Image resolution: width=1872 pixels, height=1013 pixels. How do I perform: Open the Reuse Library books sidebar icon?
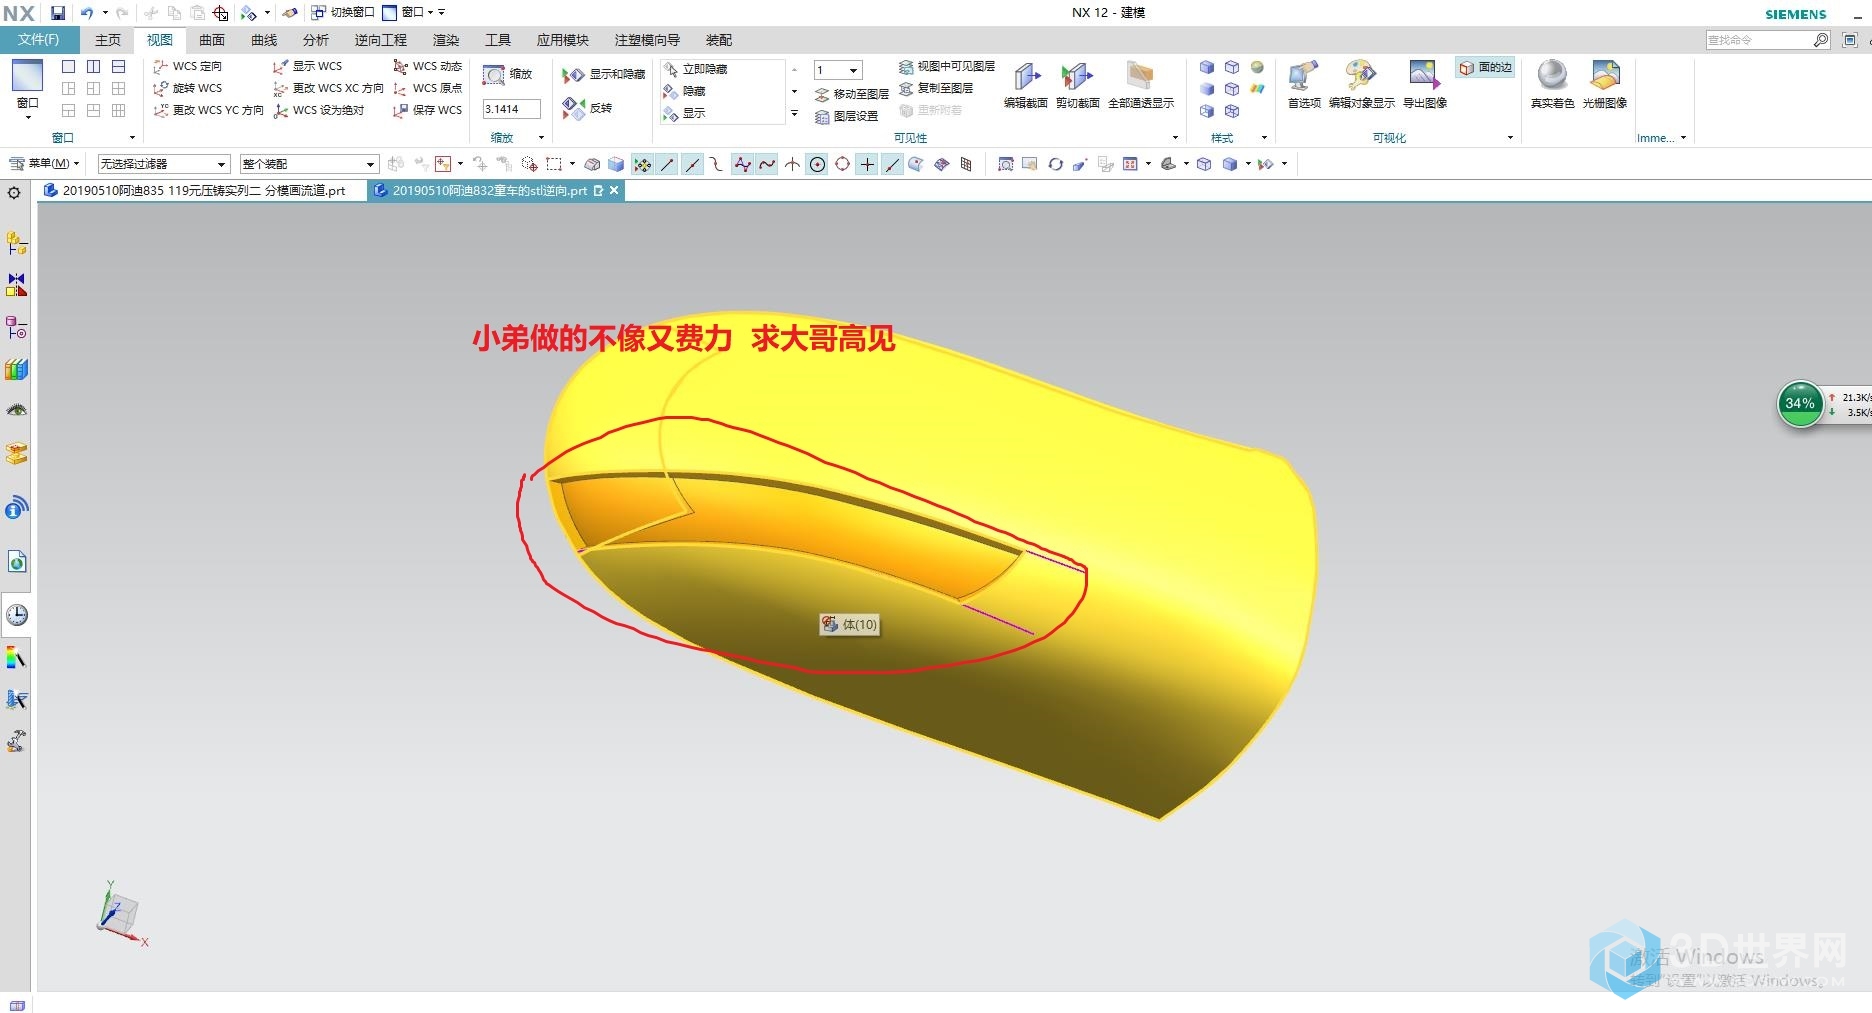pos(16,369)
